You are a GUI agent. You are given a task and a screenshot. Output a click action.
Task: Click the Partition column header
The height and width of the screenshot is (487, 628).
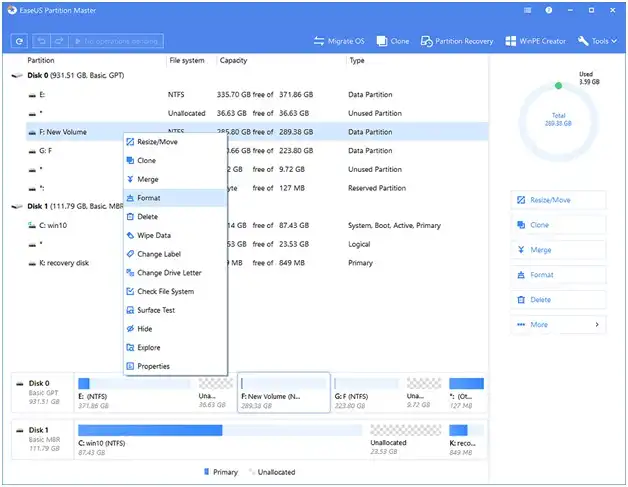click(41, 60)
